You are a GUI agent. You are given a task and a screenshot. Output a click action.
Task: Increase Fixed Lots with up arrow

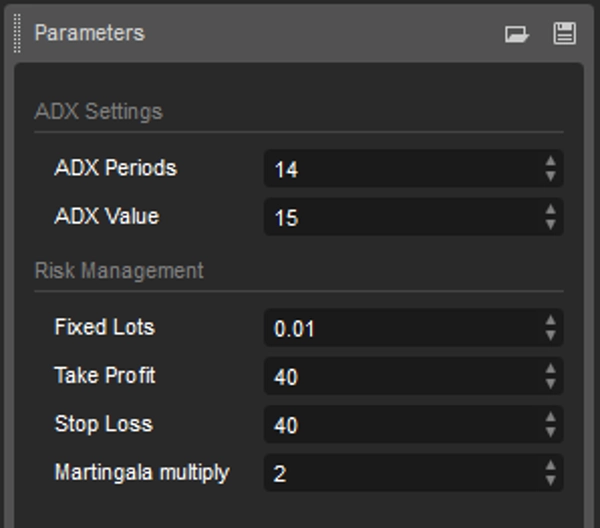[x=550, y=321]
